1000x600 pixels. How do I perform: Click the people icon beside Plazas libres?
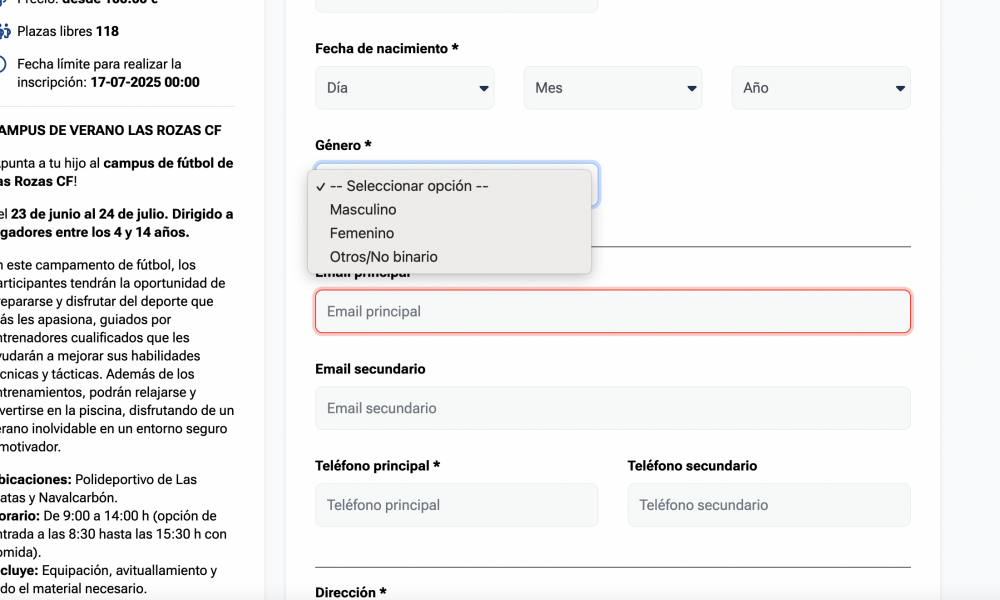click(4, 31)
